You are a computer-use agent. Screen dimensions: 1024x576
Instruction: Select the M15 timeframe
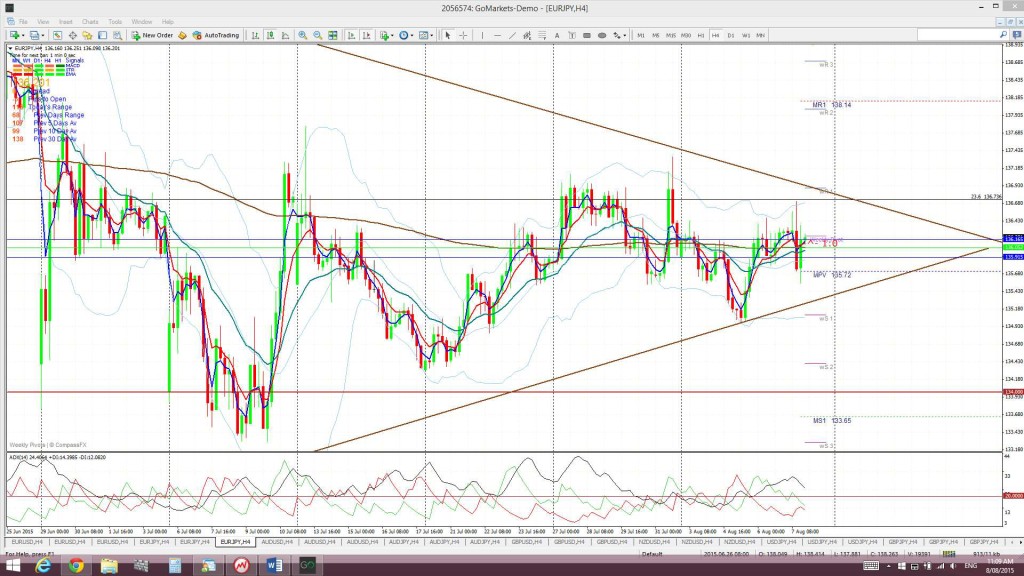[671, 35]
